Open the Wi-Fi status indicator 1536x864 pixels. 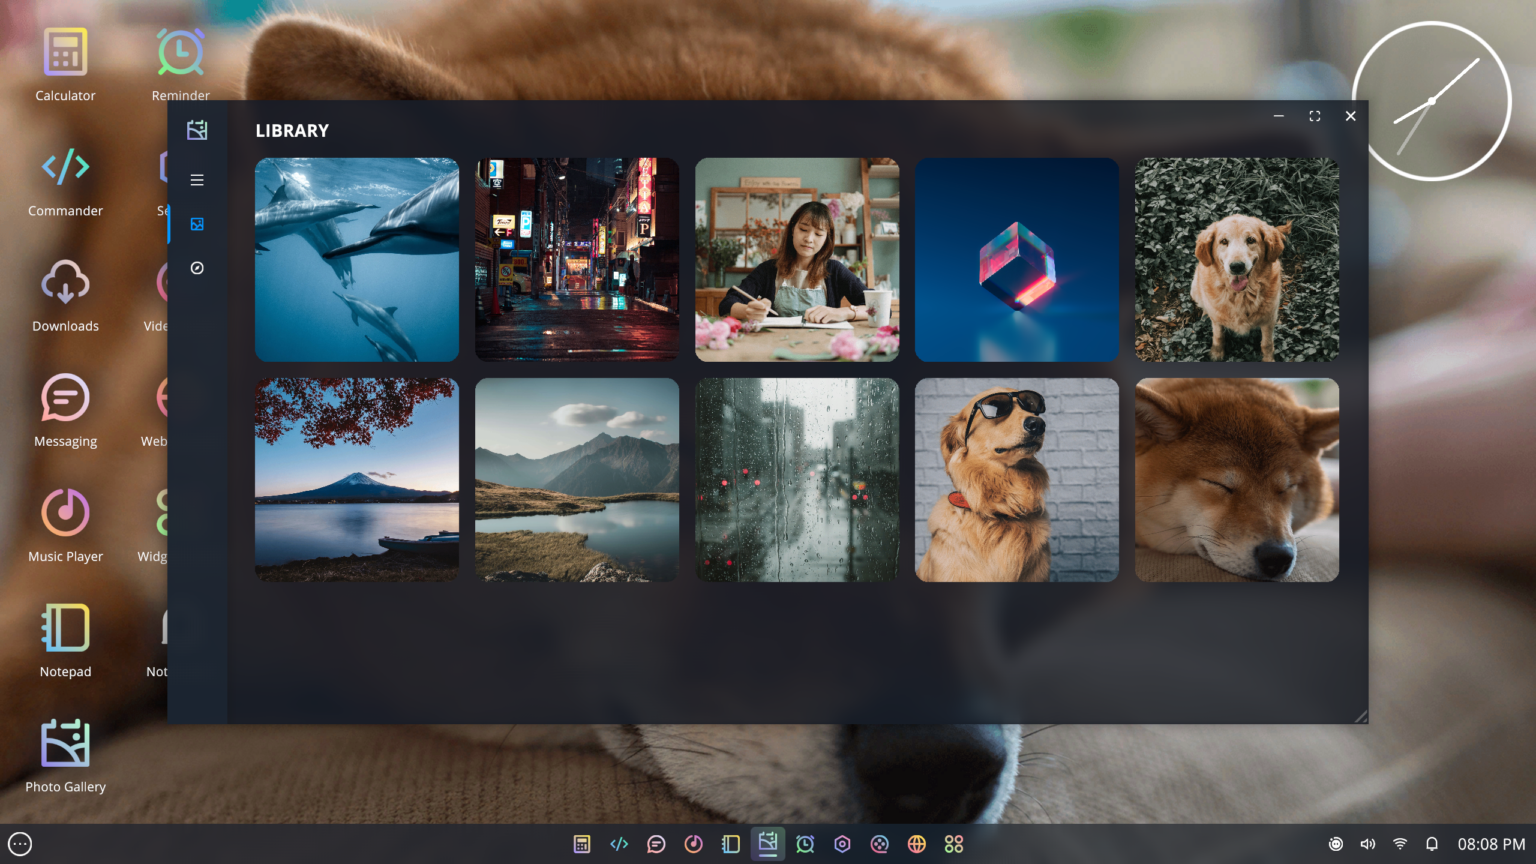pos(1399,844)
